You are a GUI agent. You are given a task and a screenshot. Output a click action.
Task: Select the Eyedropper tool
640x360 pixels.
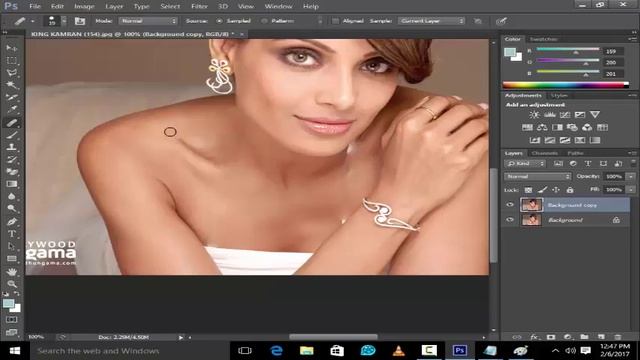pyautogui.click(x=12, y=109)
